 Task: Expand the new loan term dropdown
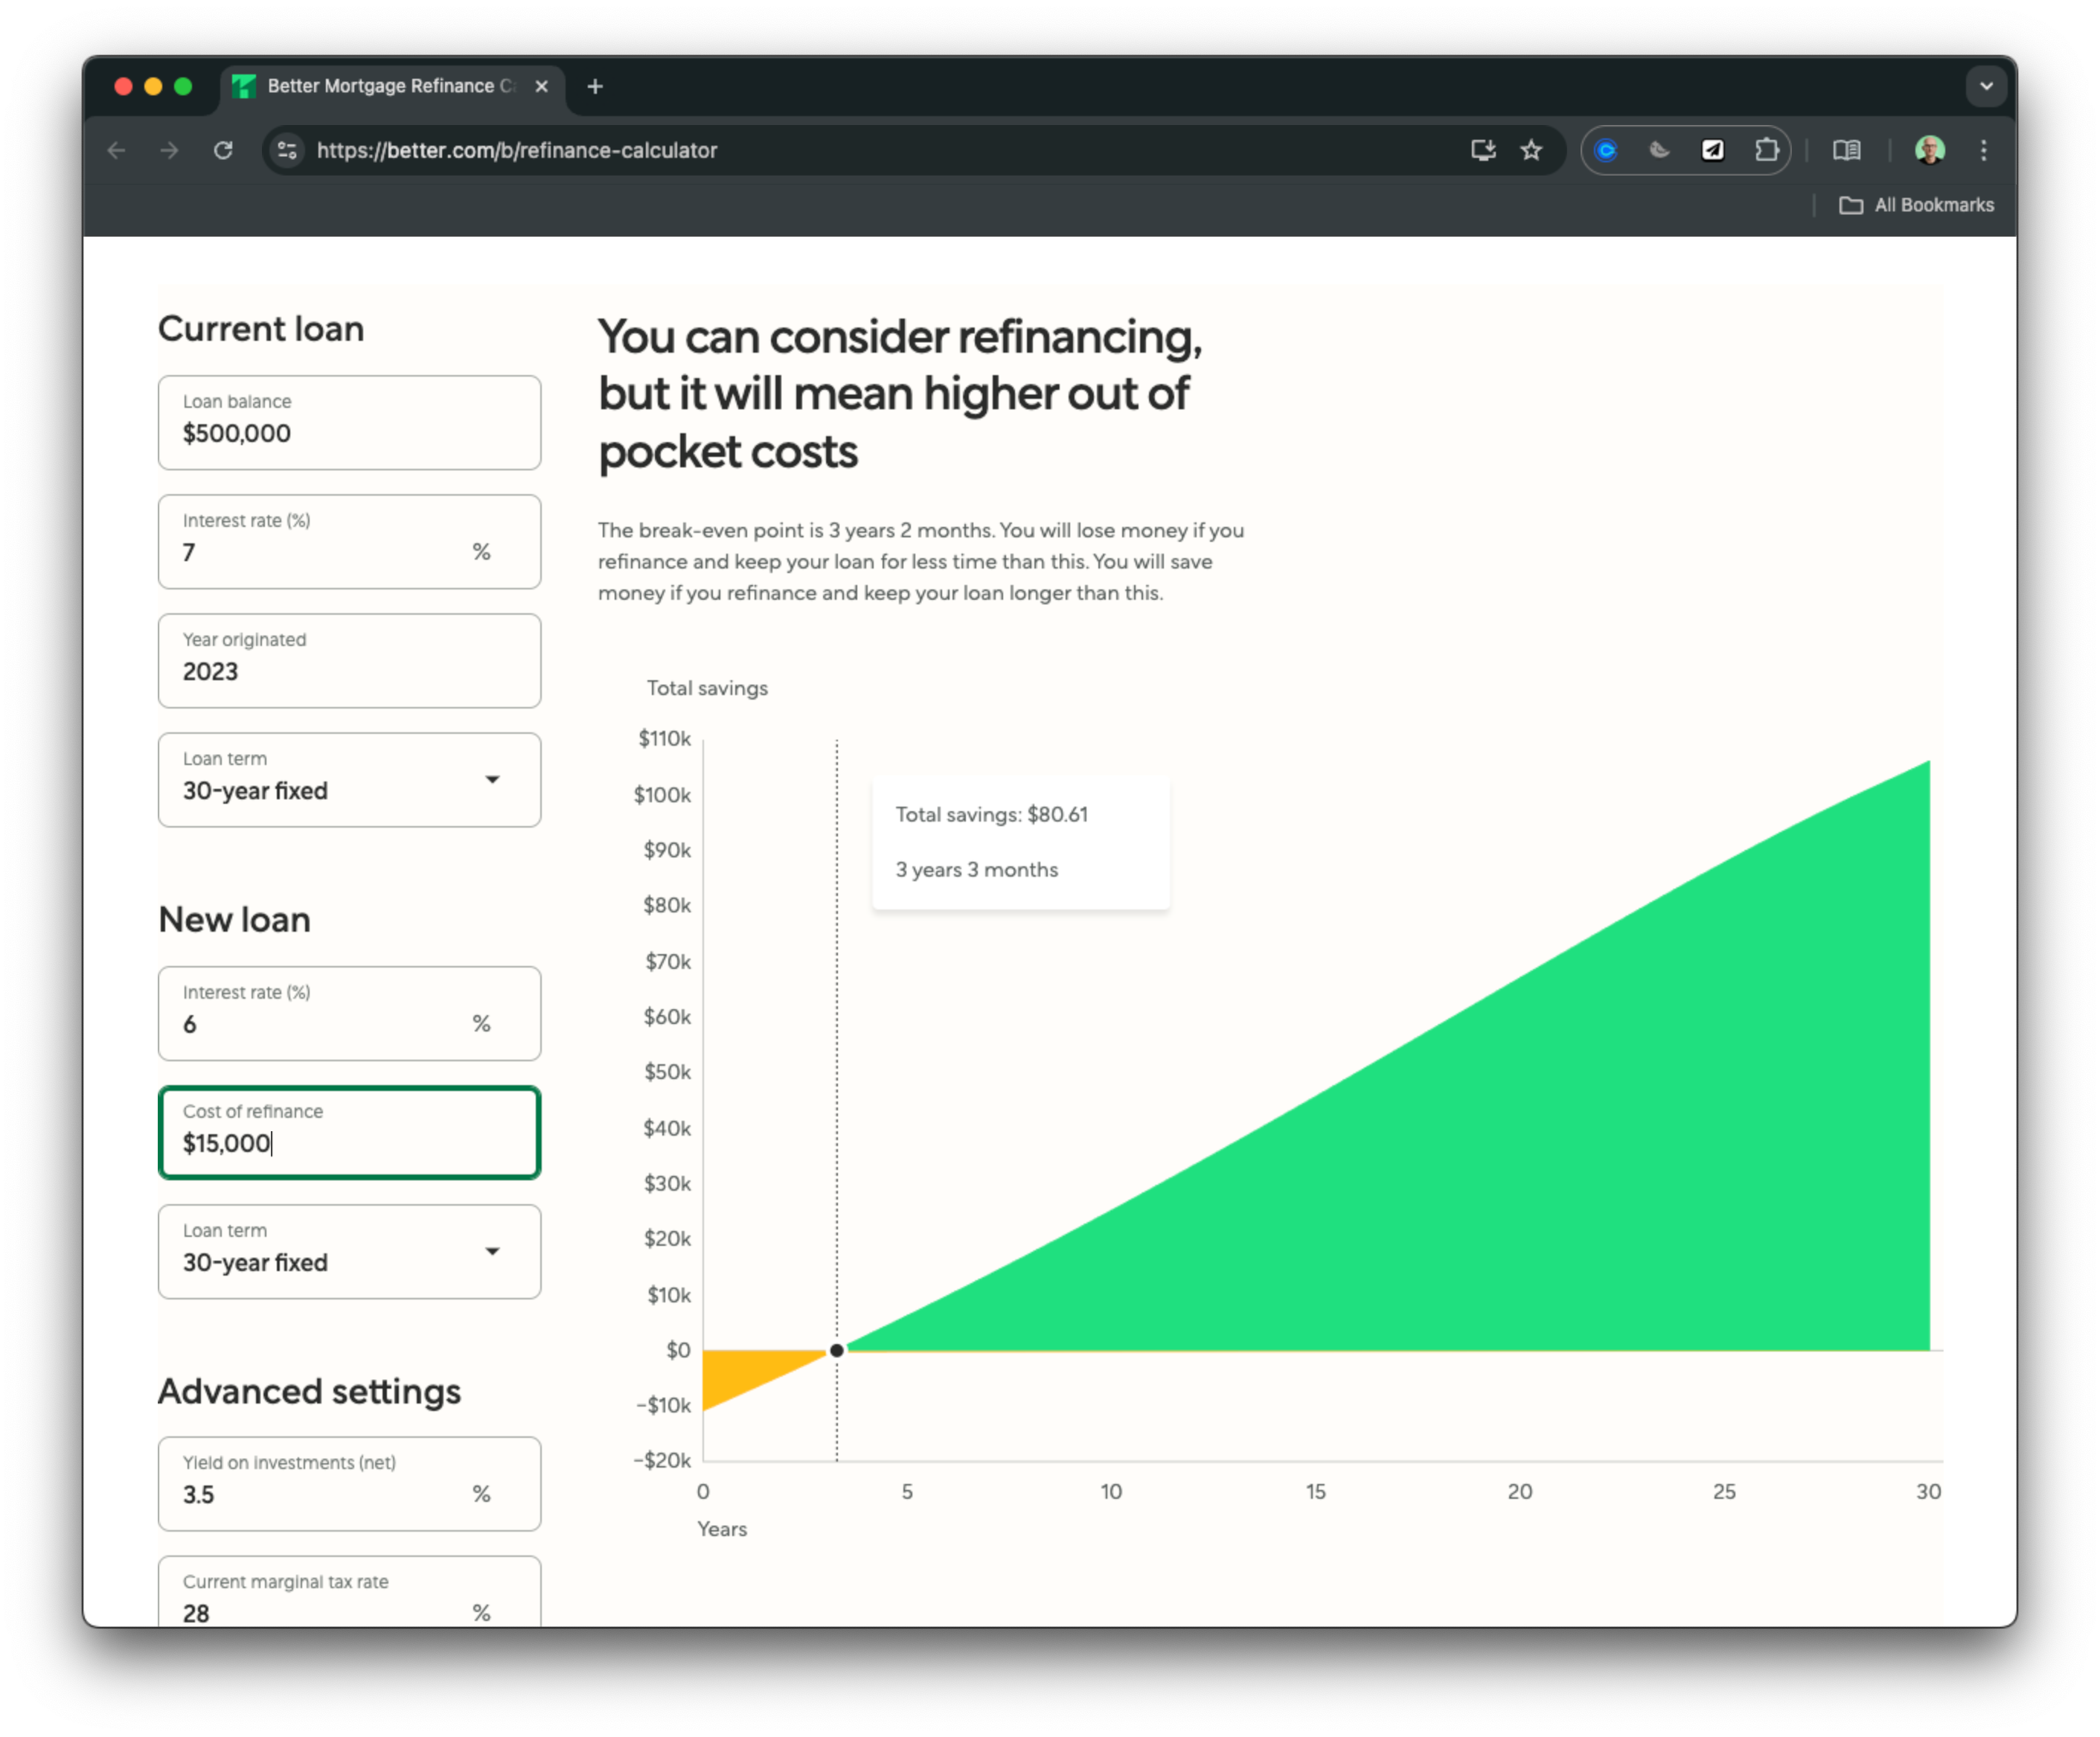pos(349,1251)
